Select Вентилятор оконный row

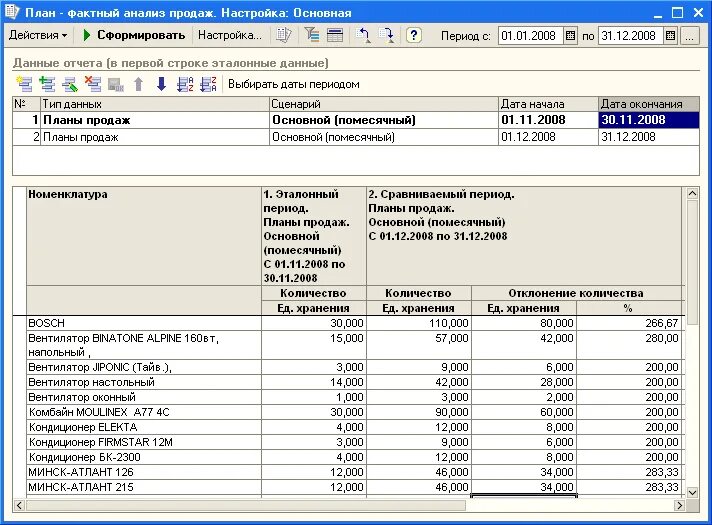(x=144, y=397)
